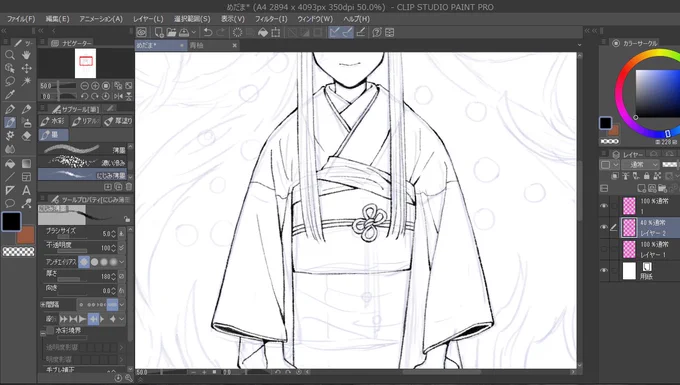Screen dimensions: 680x385
Task: Select the lasso selection tool
Action: click(x=10, y=81)
